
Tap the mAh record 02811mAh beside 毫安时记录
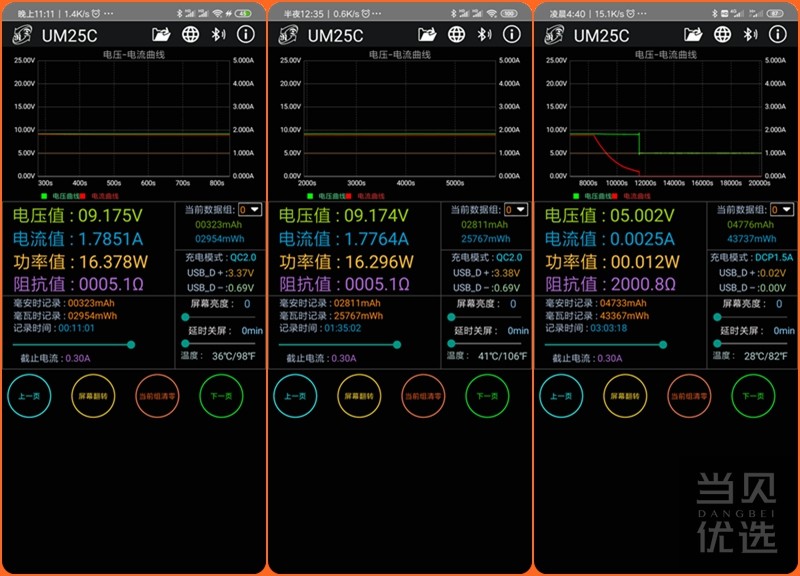(x=357, y=303)
